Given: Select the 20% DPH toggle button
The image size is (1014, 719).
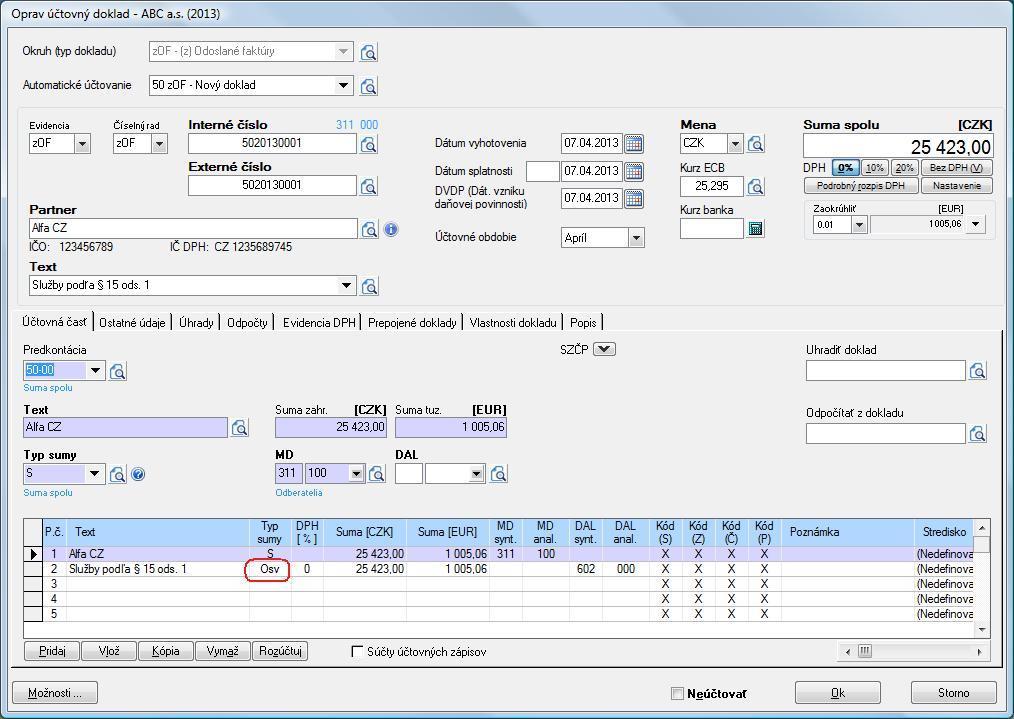Looking at the screenshot, I should (904, 168).
